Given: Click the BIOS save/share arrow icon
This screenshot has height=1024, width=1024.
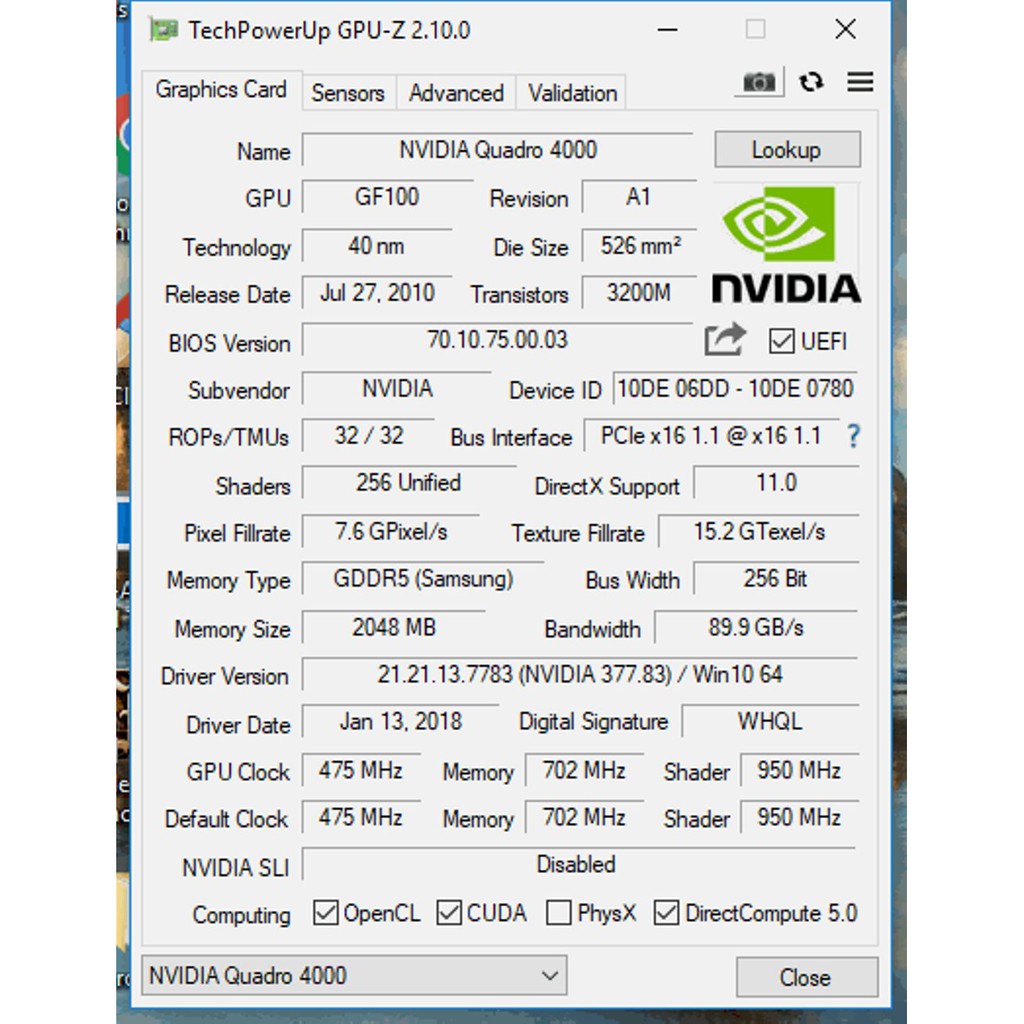Looking at the screenshot, I should tap(725, 339).
